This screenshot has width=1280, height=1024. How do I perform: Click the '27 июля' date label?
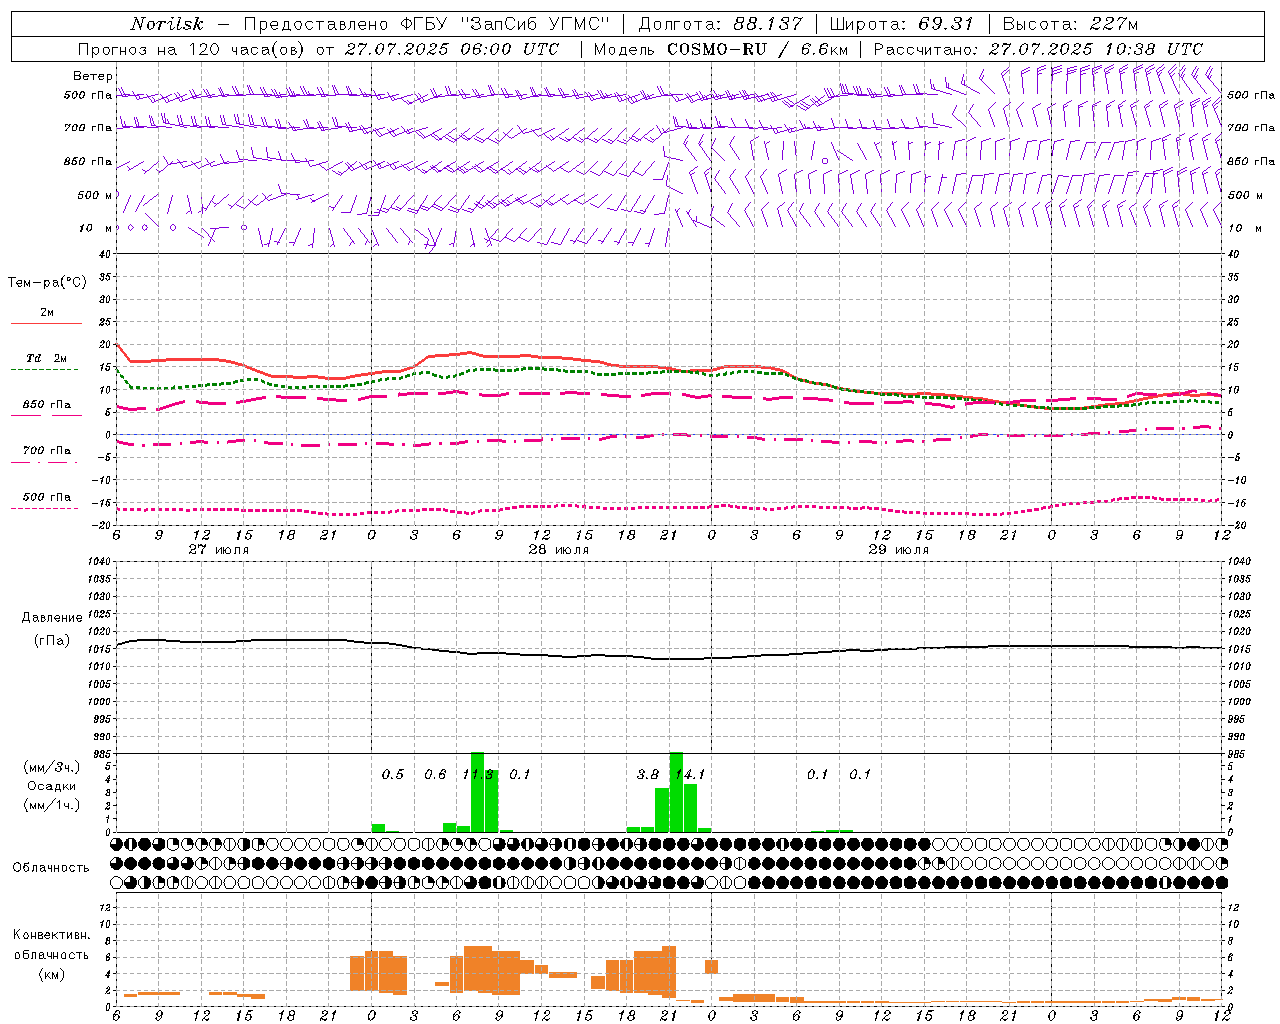219,550
